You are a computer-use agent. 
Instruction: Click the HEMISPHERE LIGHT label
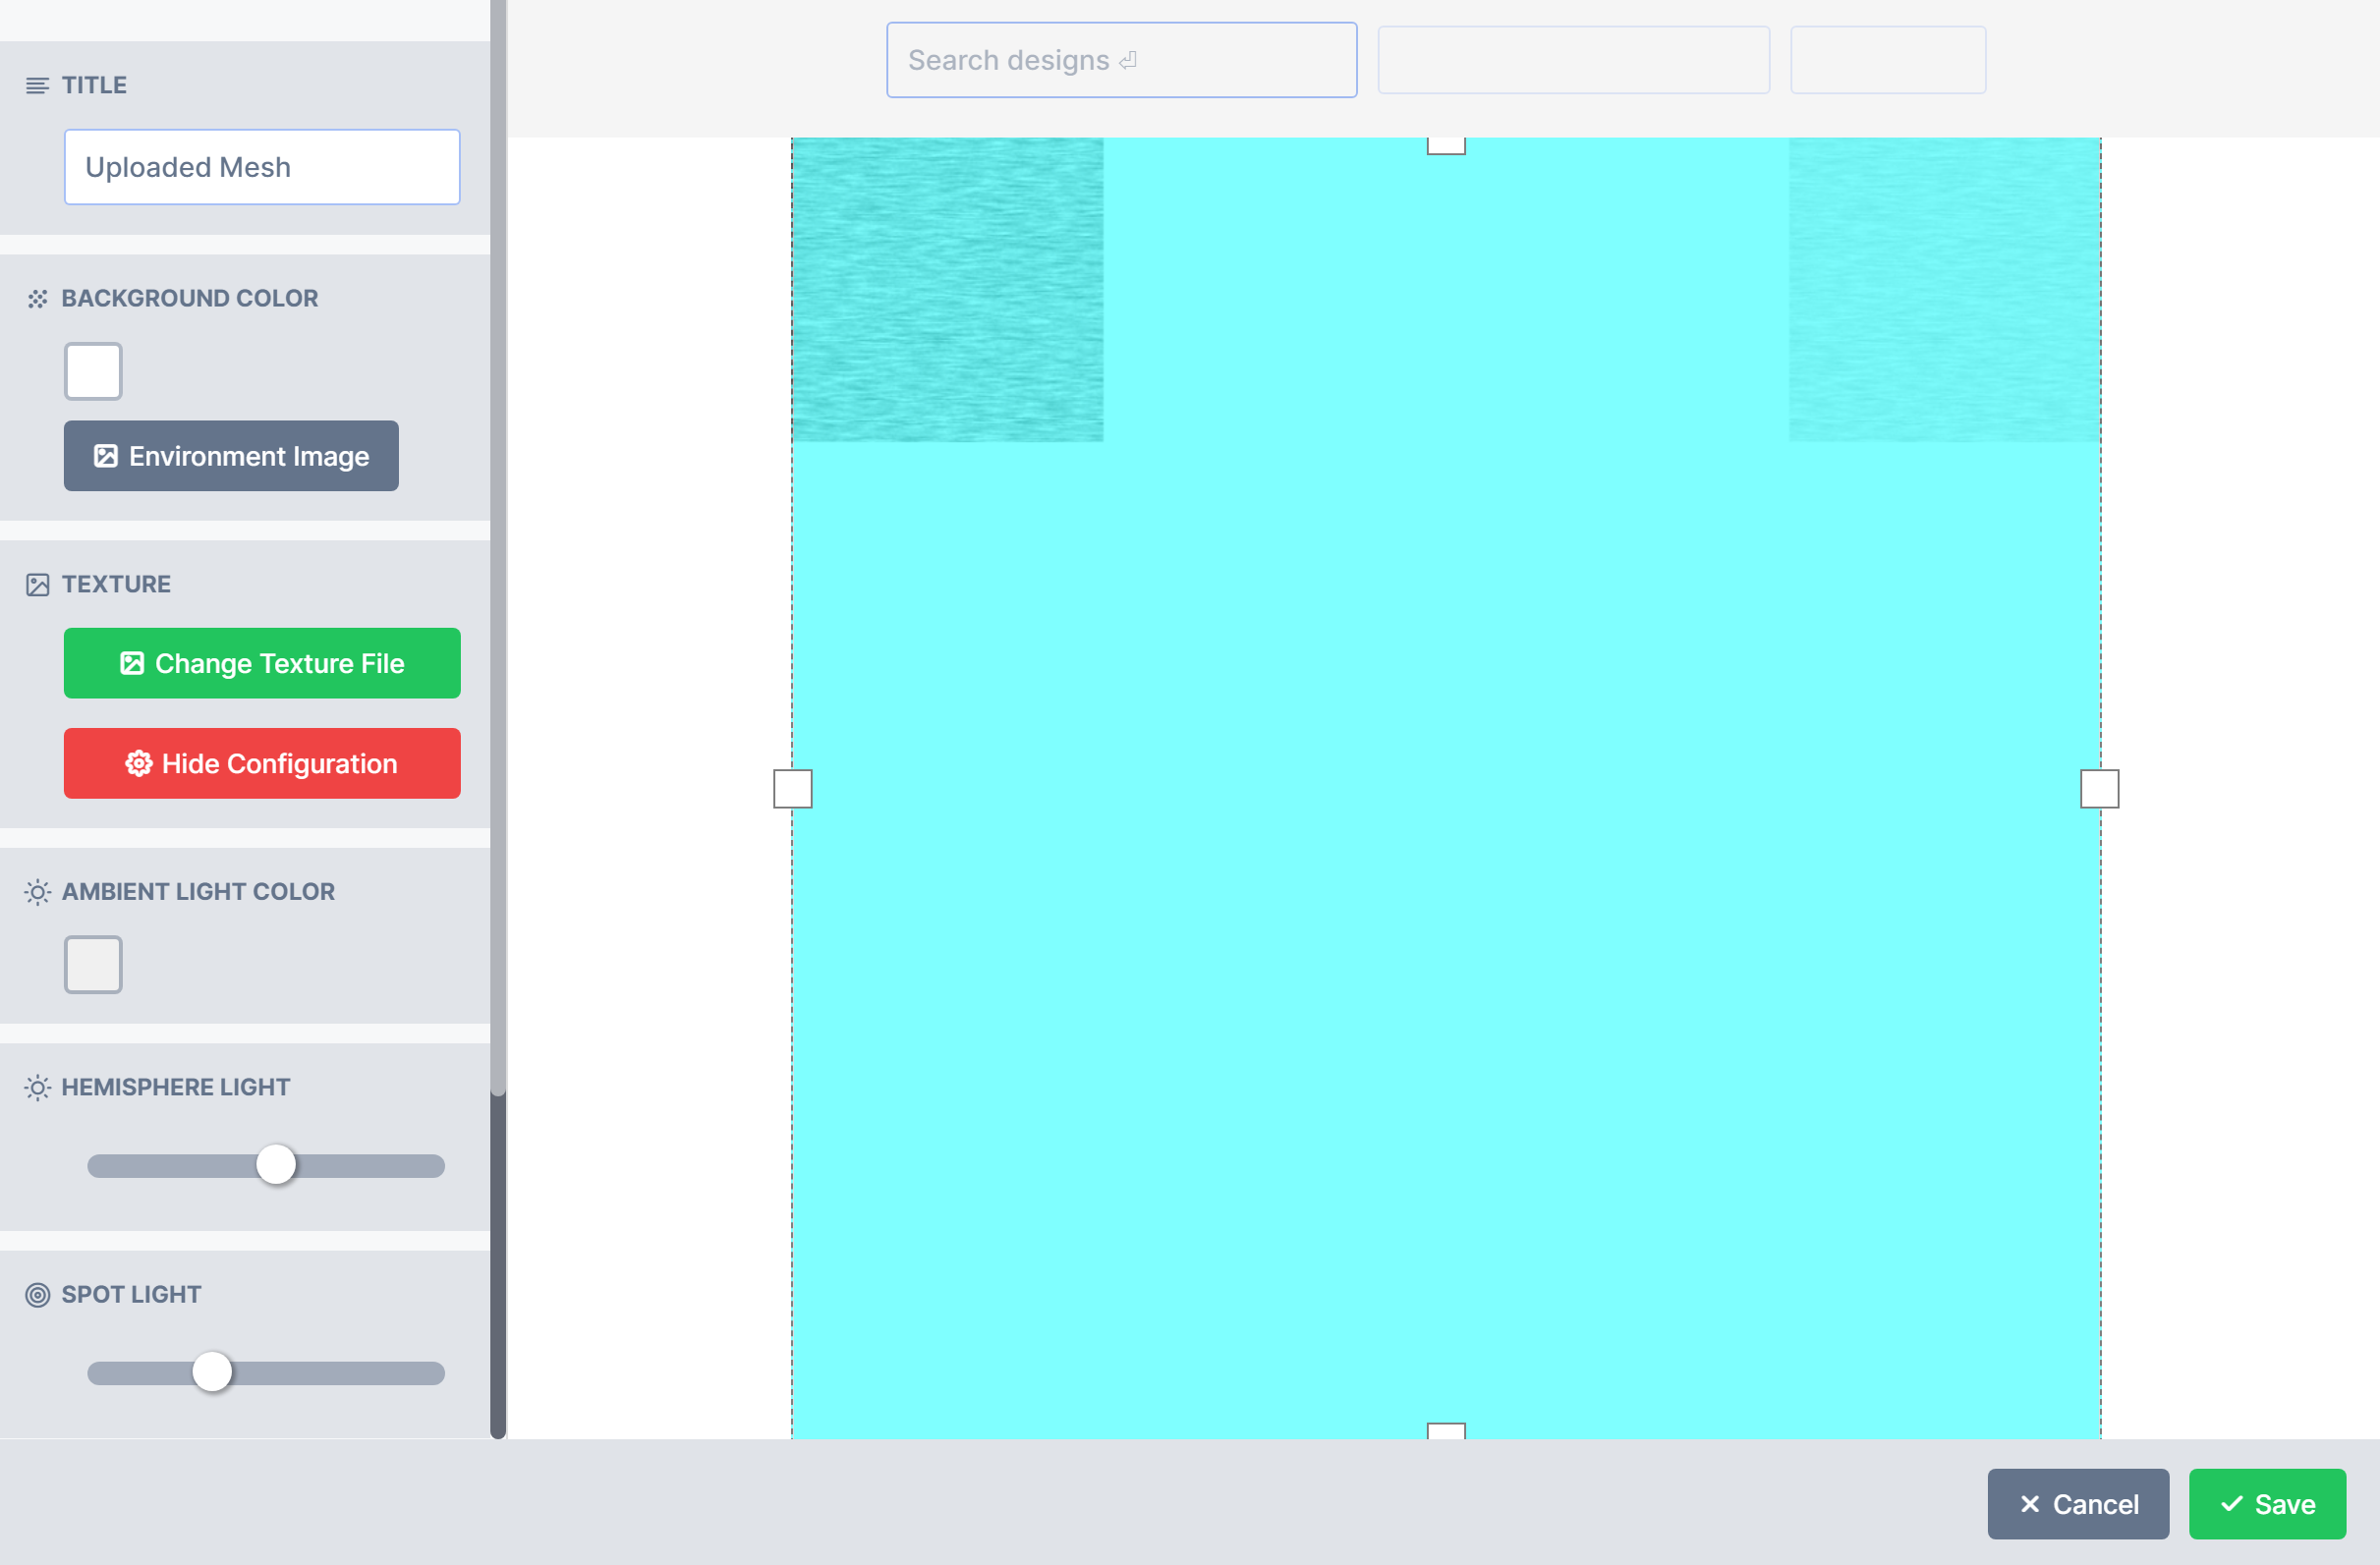point(176,1087)
